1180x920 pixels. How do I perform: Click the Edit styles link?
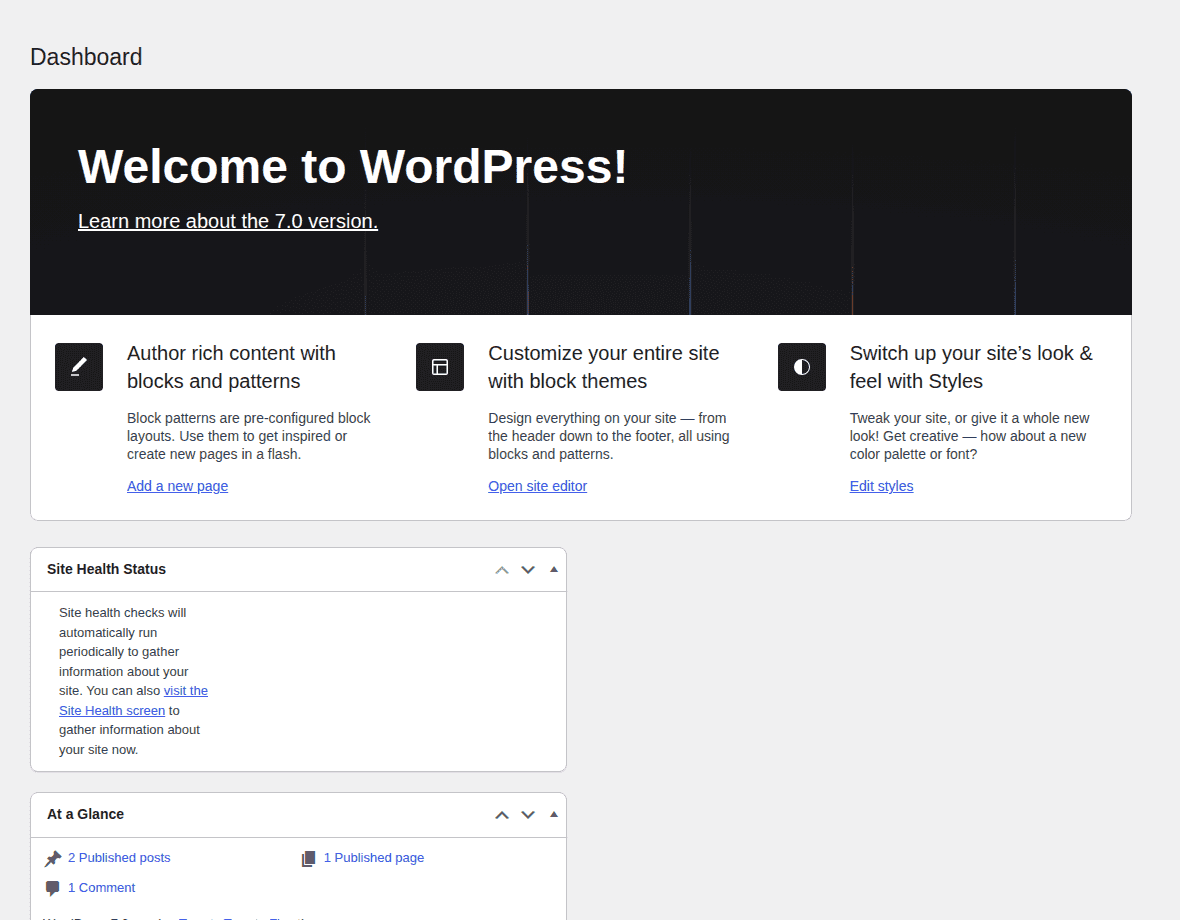(881, 486)
